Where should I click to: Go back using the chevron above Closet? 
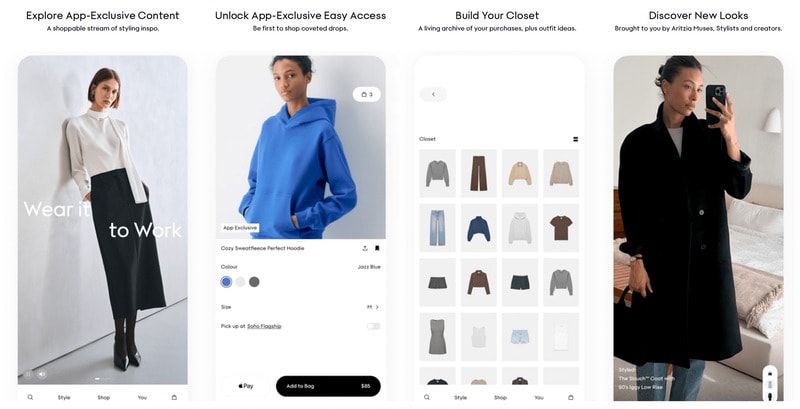(433, 94)
